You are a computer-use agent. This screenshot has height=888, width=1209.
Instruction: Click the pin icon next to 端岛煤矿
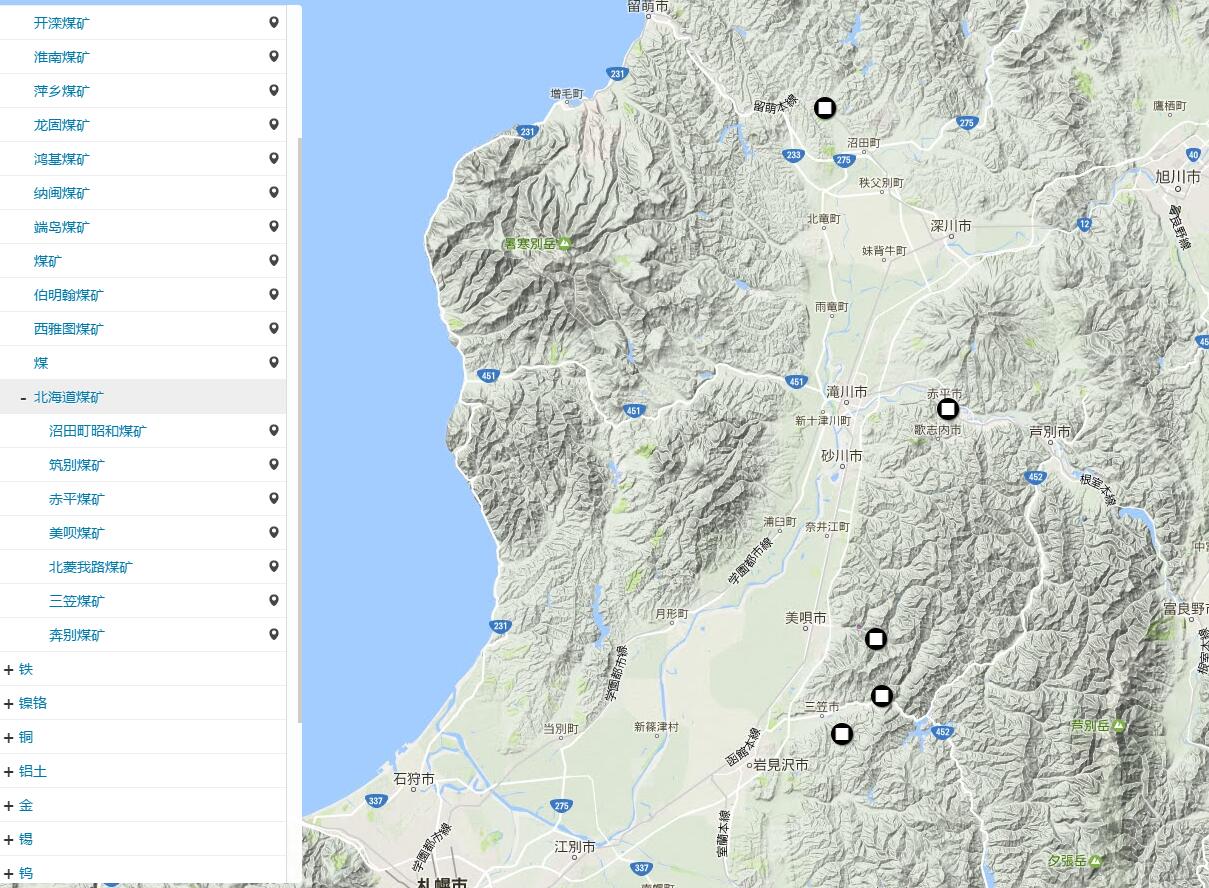[273, 226]
